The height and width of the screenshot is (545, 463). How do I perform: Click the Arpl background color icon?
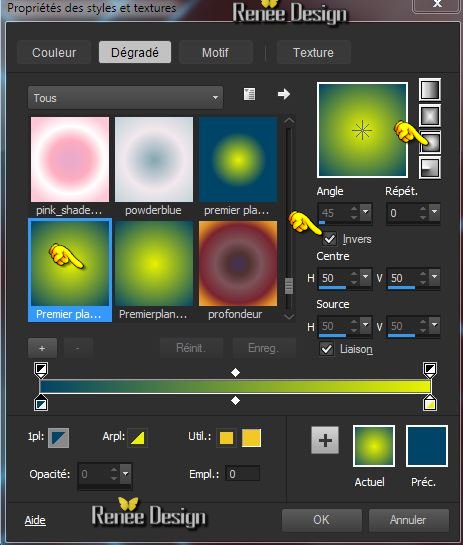point(138,438)
